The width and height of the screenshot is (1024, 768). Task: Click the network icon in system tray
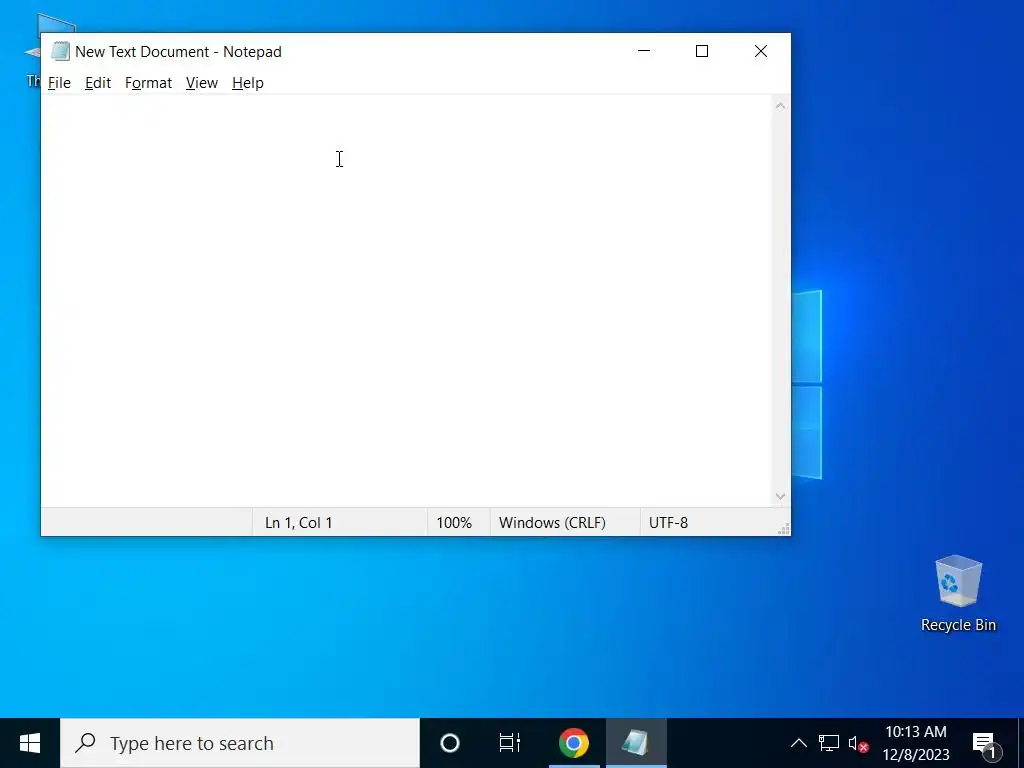click(x=829, y=743)
